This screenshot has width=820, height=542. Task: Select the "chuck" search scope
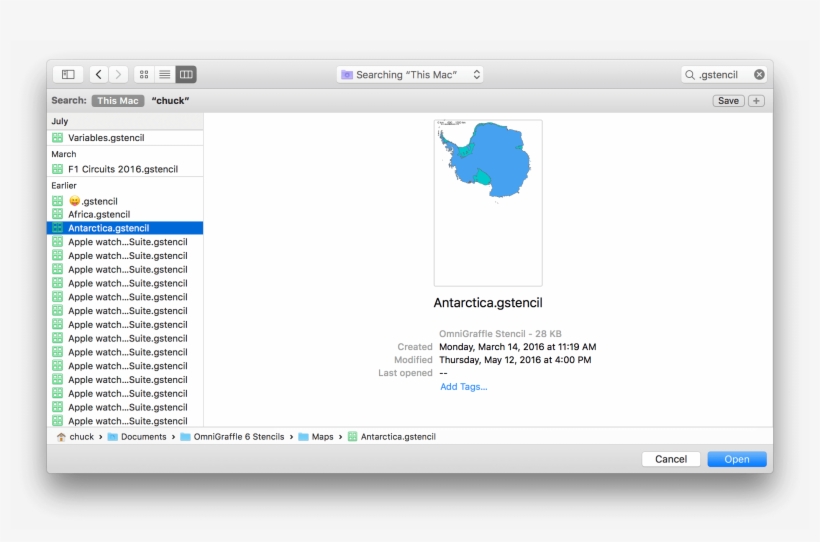(170, 100)
